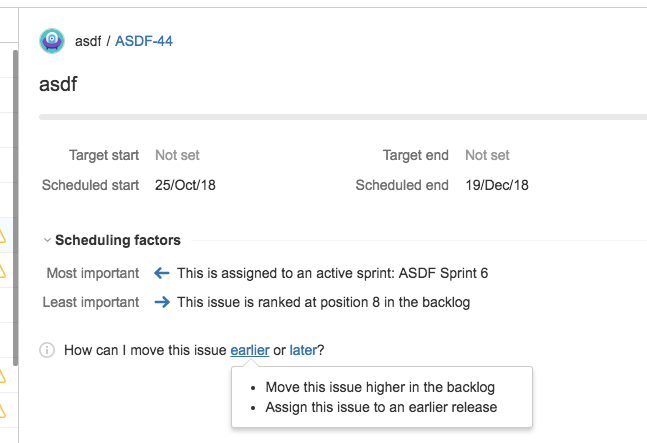Click the 'earlier' link
Viewport: 647px width, 443px height.
(x=249, y=350)
